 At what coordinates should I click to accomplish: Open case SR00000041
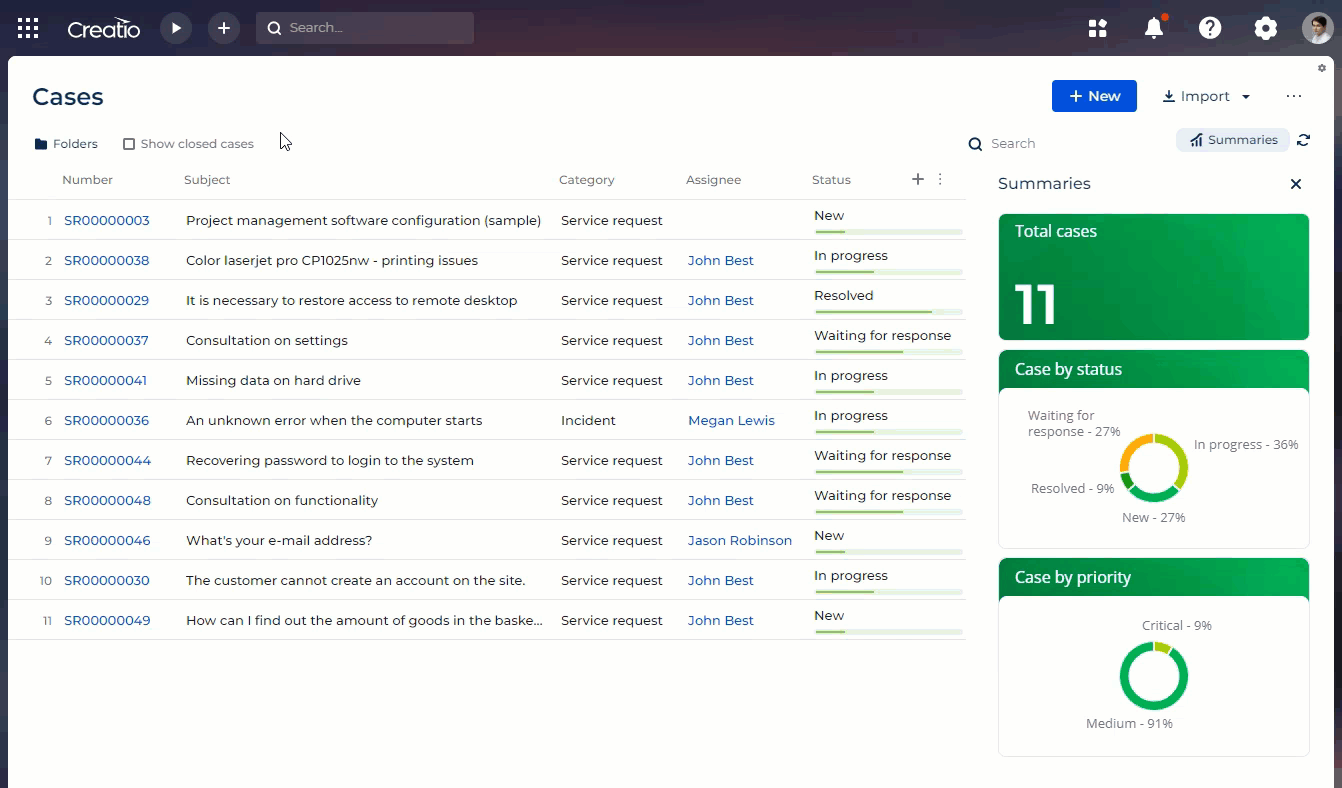click(106, 380)
